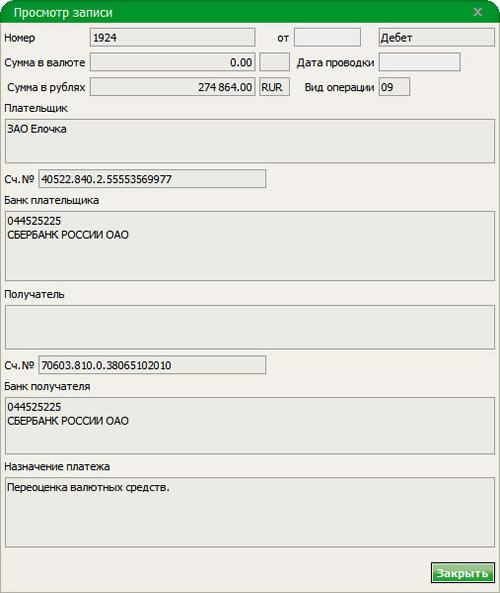The image size is (500, 593).
Task: Click the Банк получателя text area
Action: [250, 426]
